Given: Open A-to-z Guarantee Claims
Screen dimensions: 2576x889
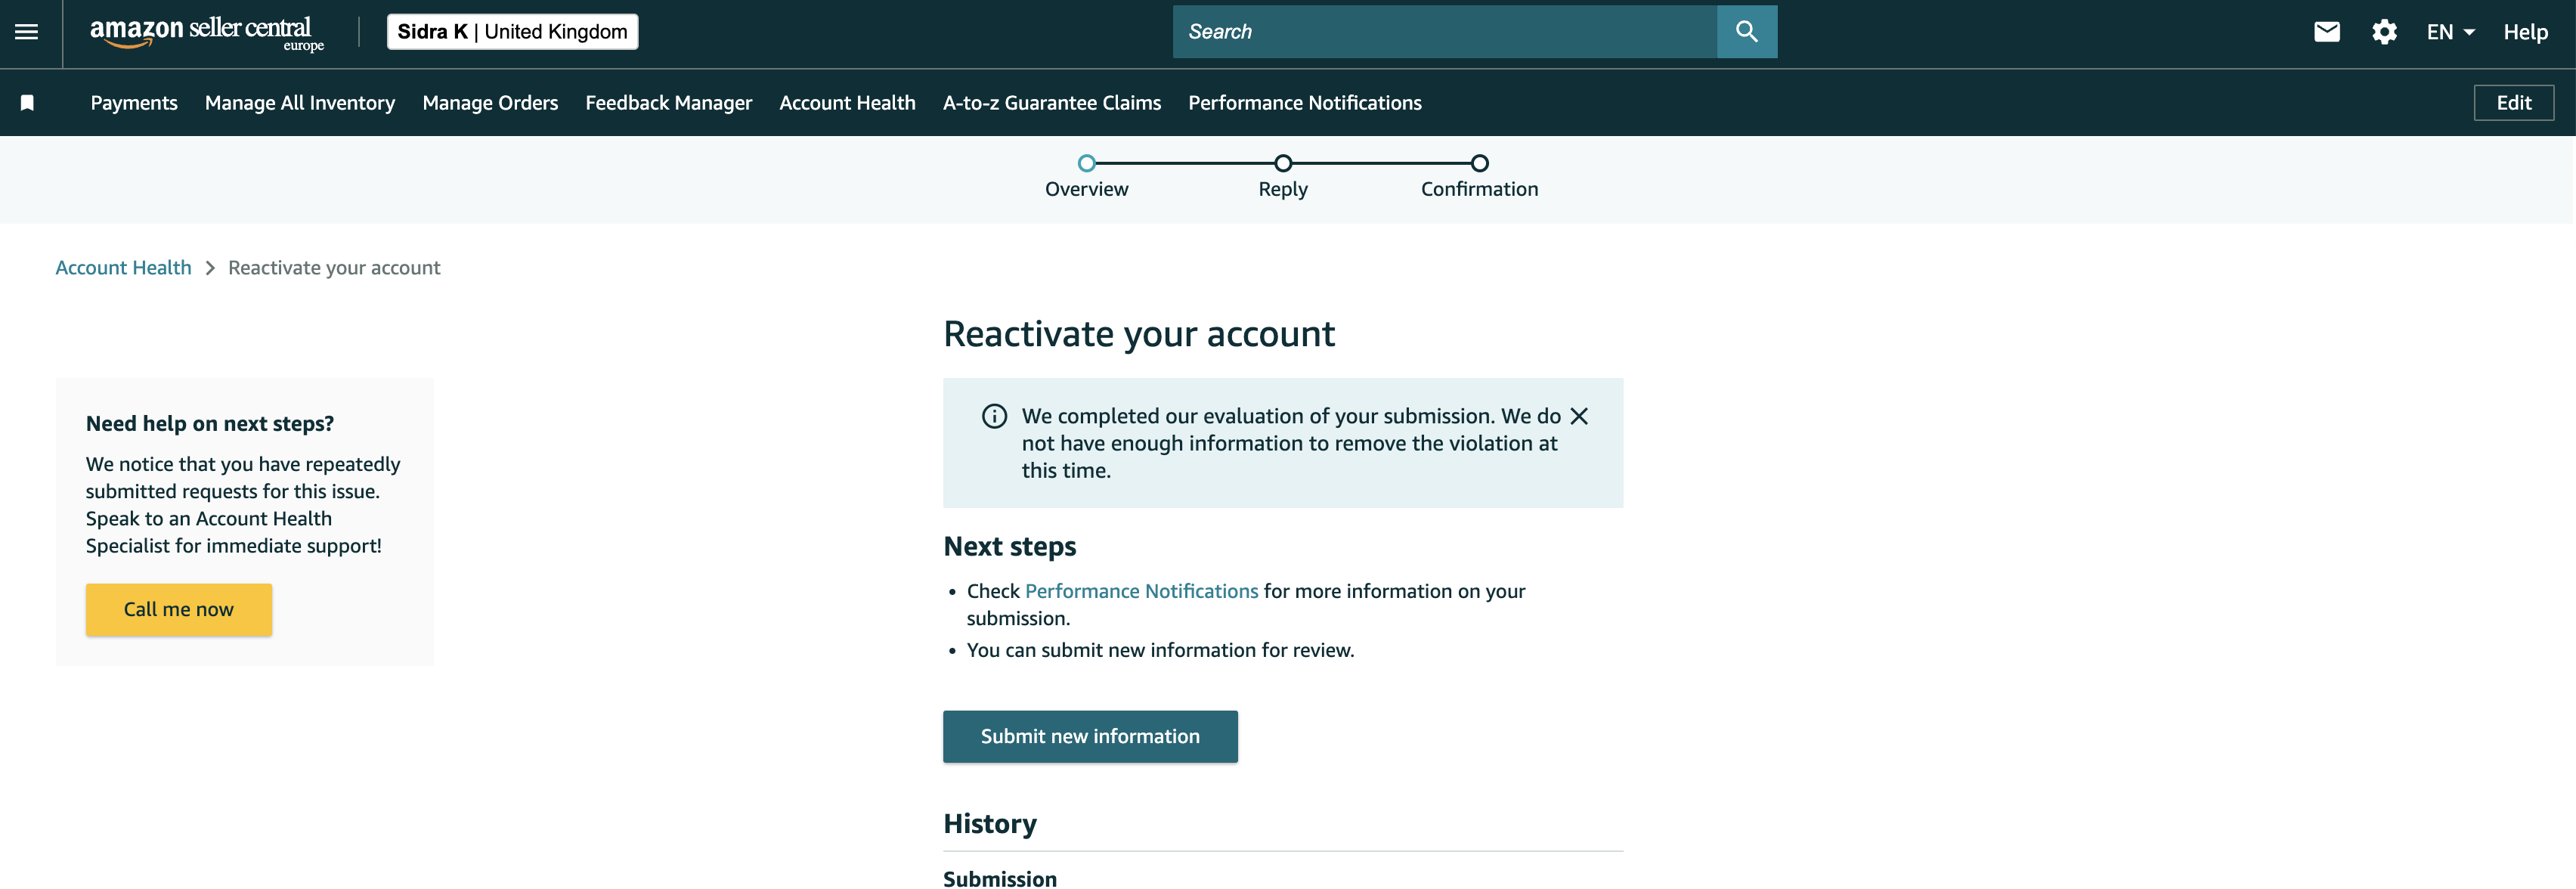Looking at the screenshot, I should tap(1052, 103).
